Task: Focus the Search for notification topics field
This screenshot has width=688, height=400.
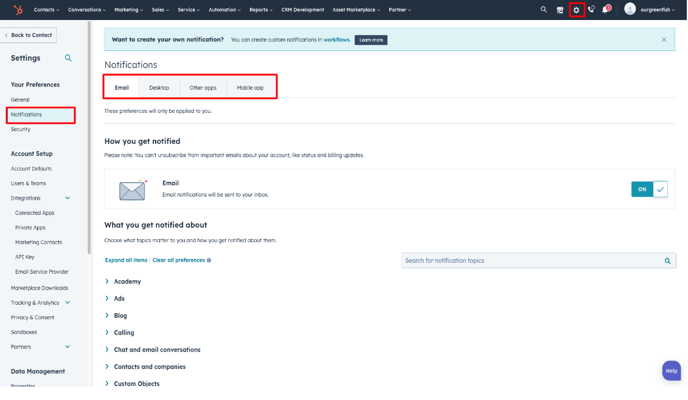Action: click(538, 261)
